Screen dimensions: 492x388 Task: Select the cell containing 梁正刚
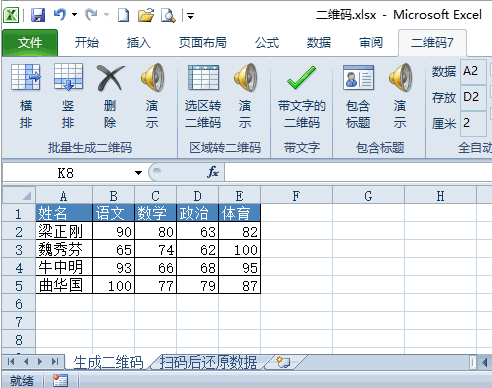coord(64,231)
